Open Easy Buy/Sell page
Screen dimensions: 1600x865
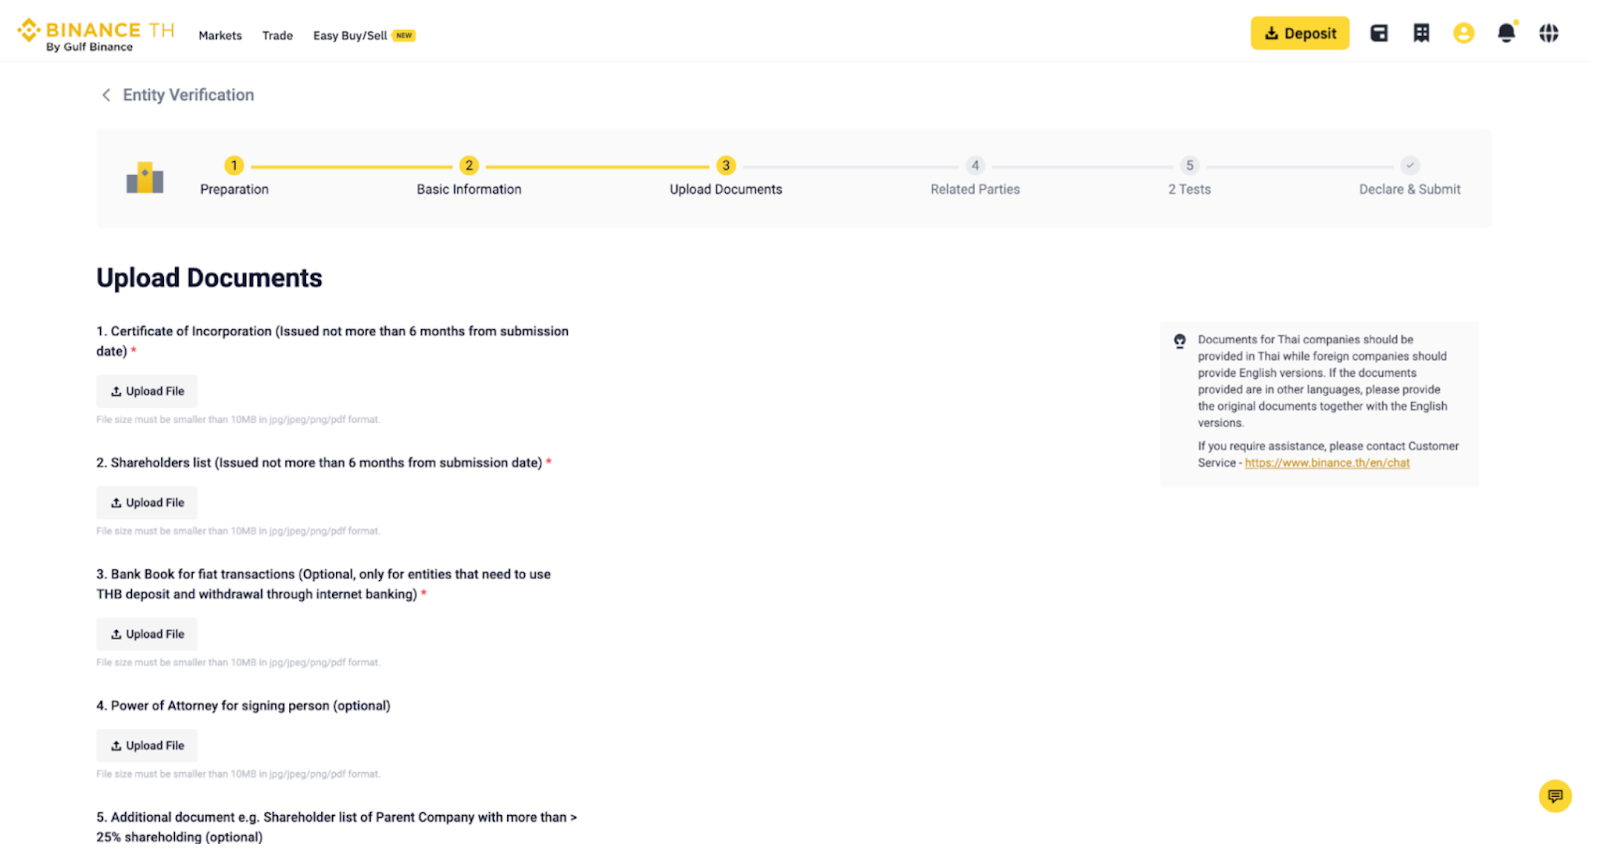tap(350, 36)
